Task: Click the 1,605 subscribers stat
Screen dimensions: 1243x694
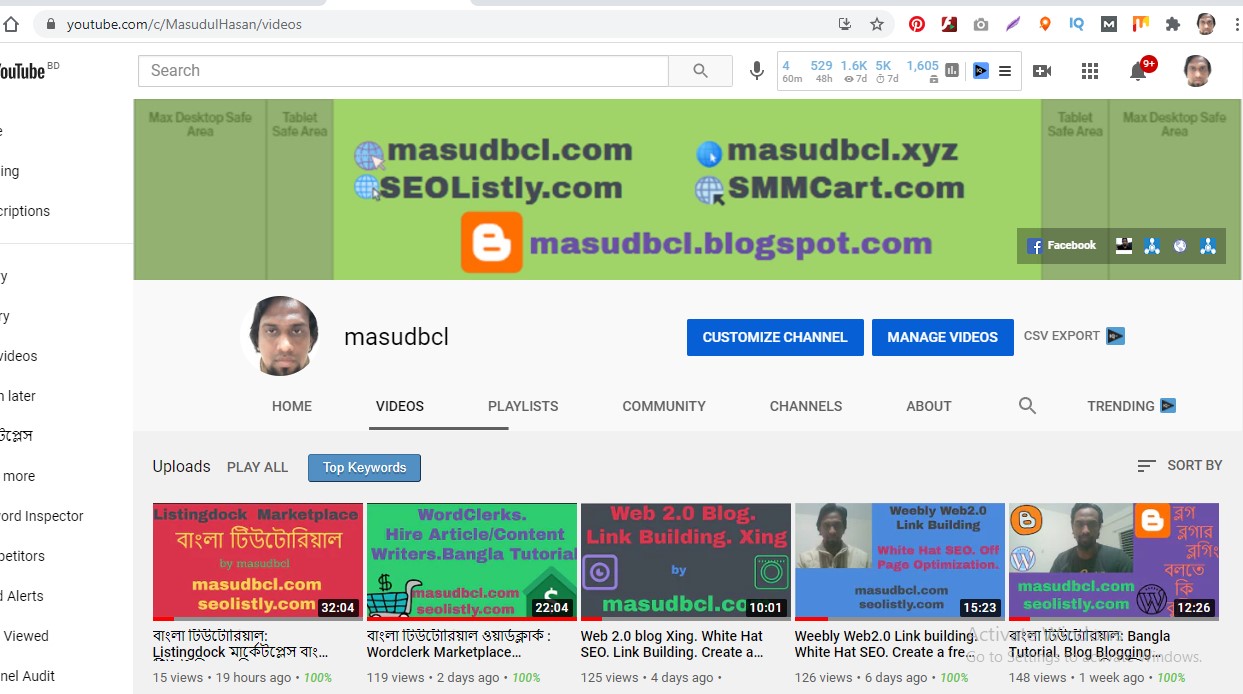Action: coord(922,71)
